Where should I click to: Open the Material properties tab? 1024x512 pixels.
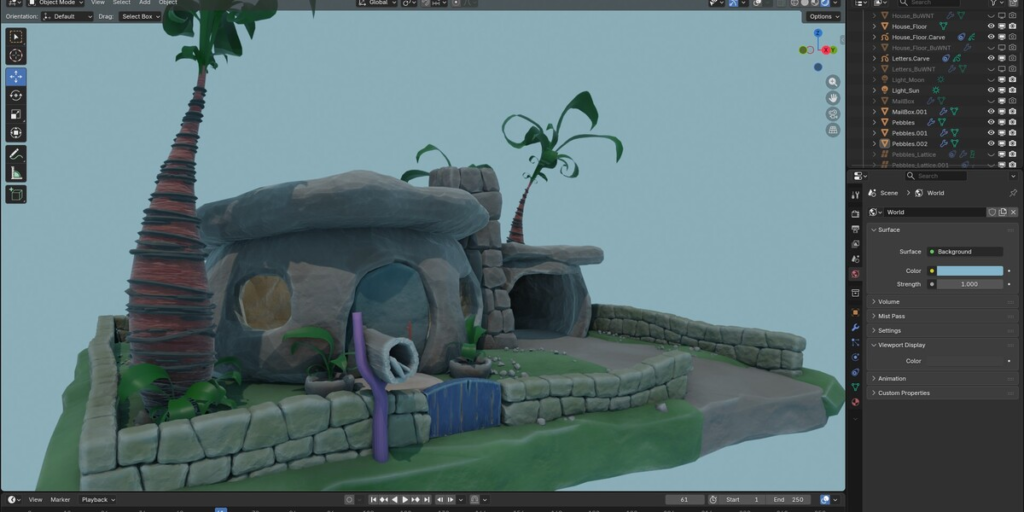coord(855,402)
